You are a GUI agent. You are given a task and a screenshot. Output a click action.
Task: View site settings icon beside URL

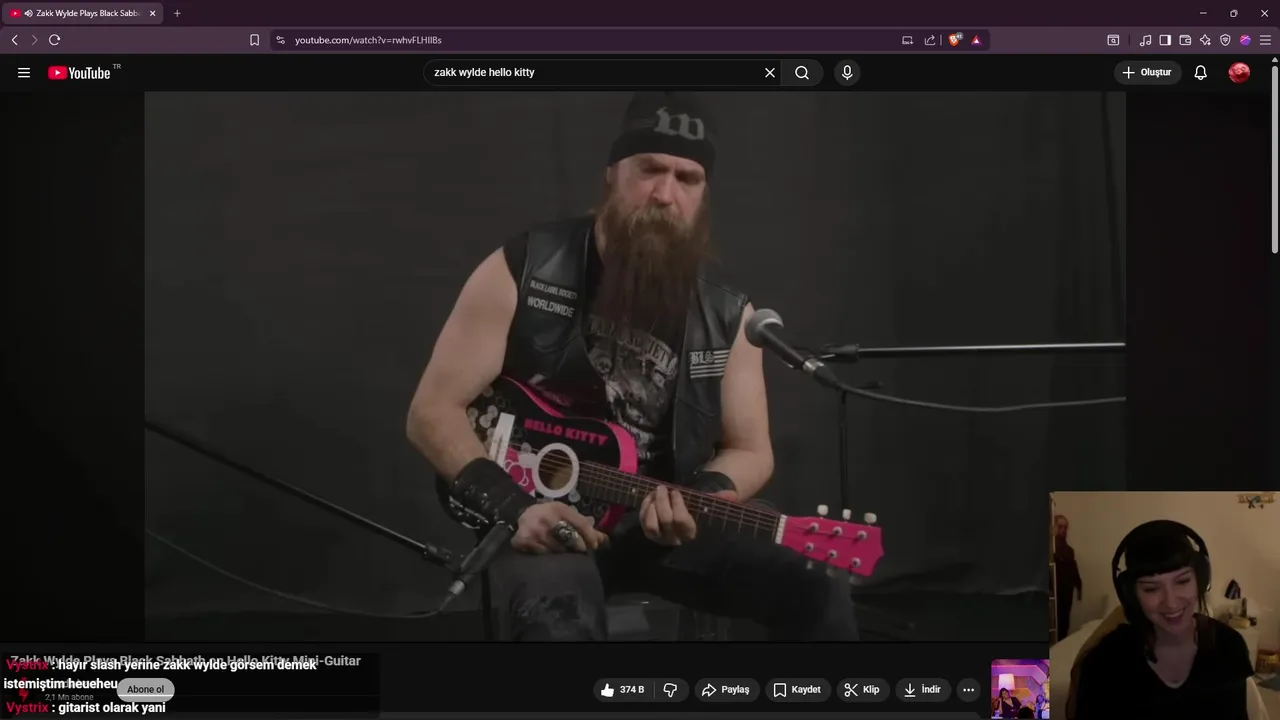pyautogui.click(x=280, y=40)
